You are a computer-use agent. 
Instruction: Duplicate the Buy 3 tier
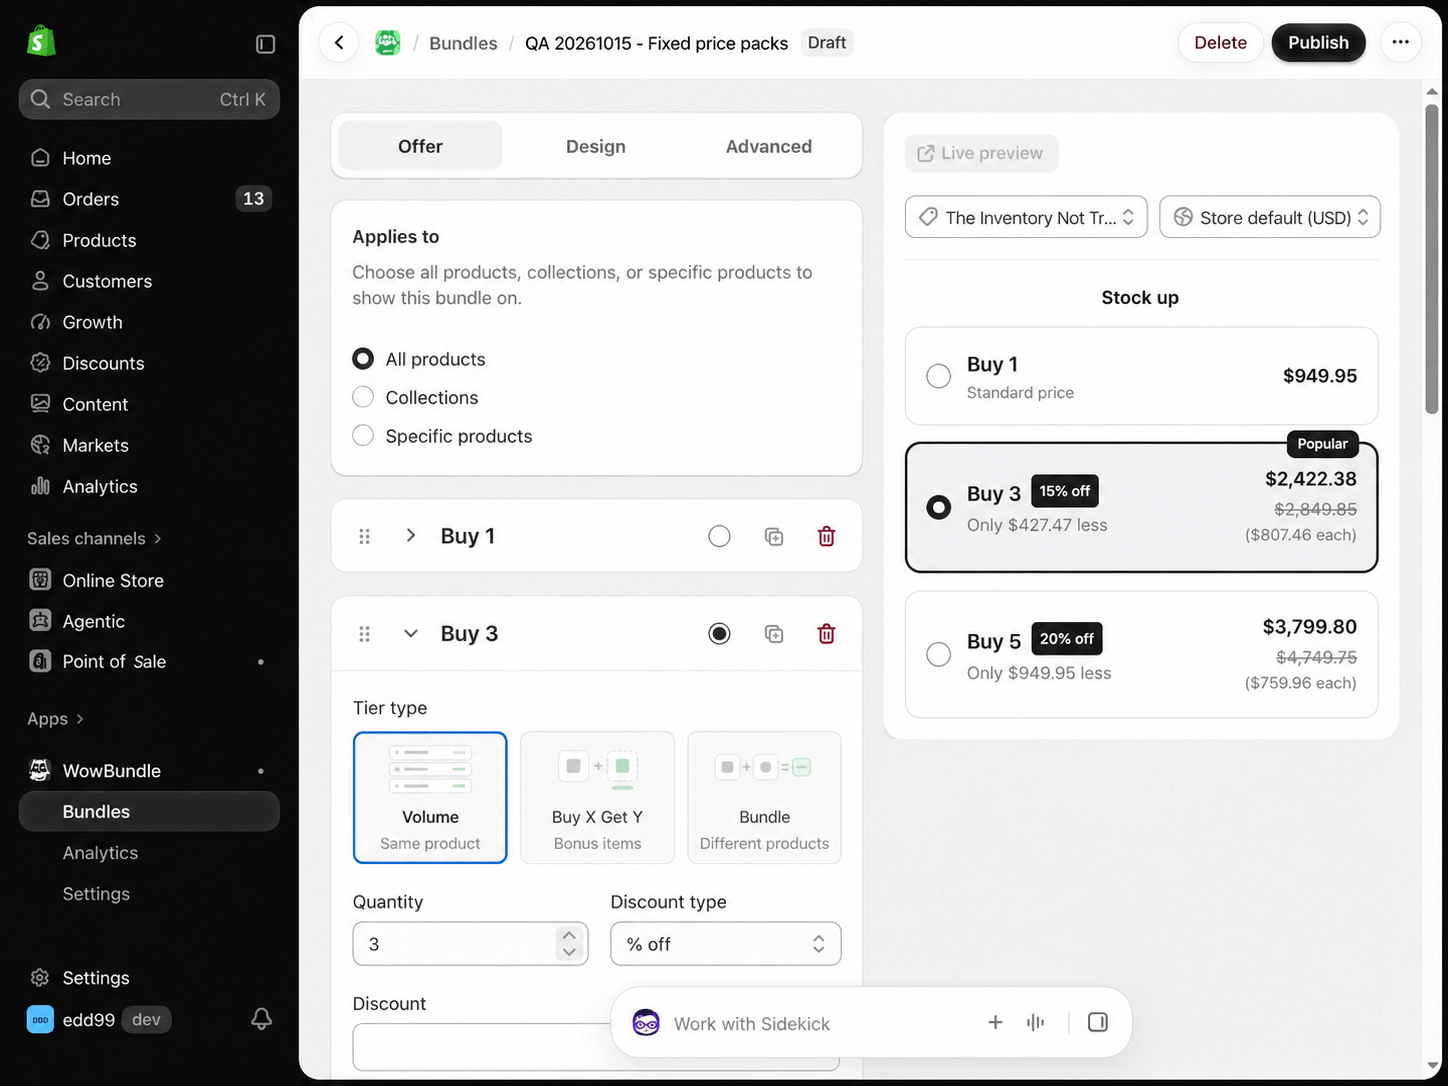click(x=774, y=634)
